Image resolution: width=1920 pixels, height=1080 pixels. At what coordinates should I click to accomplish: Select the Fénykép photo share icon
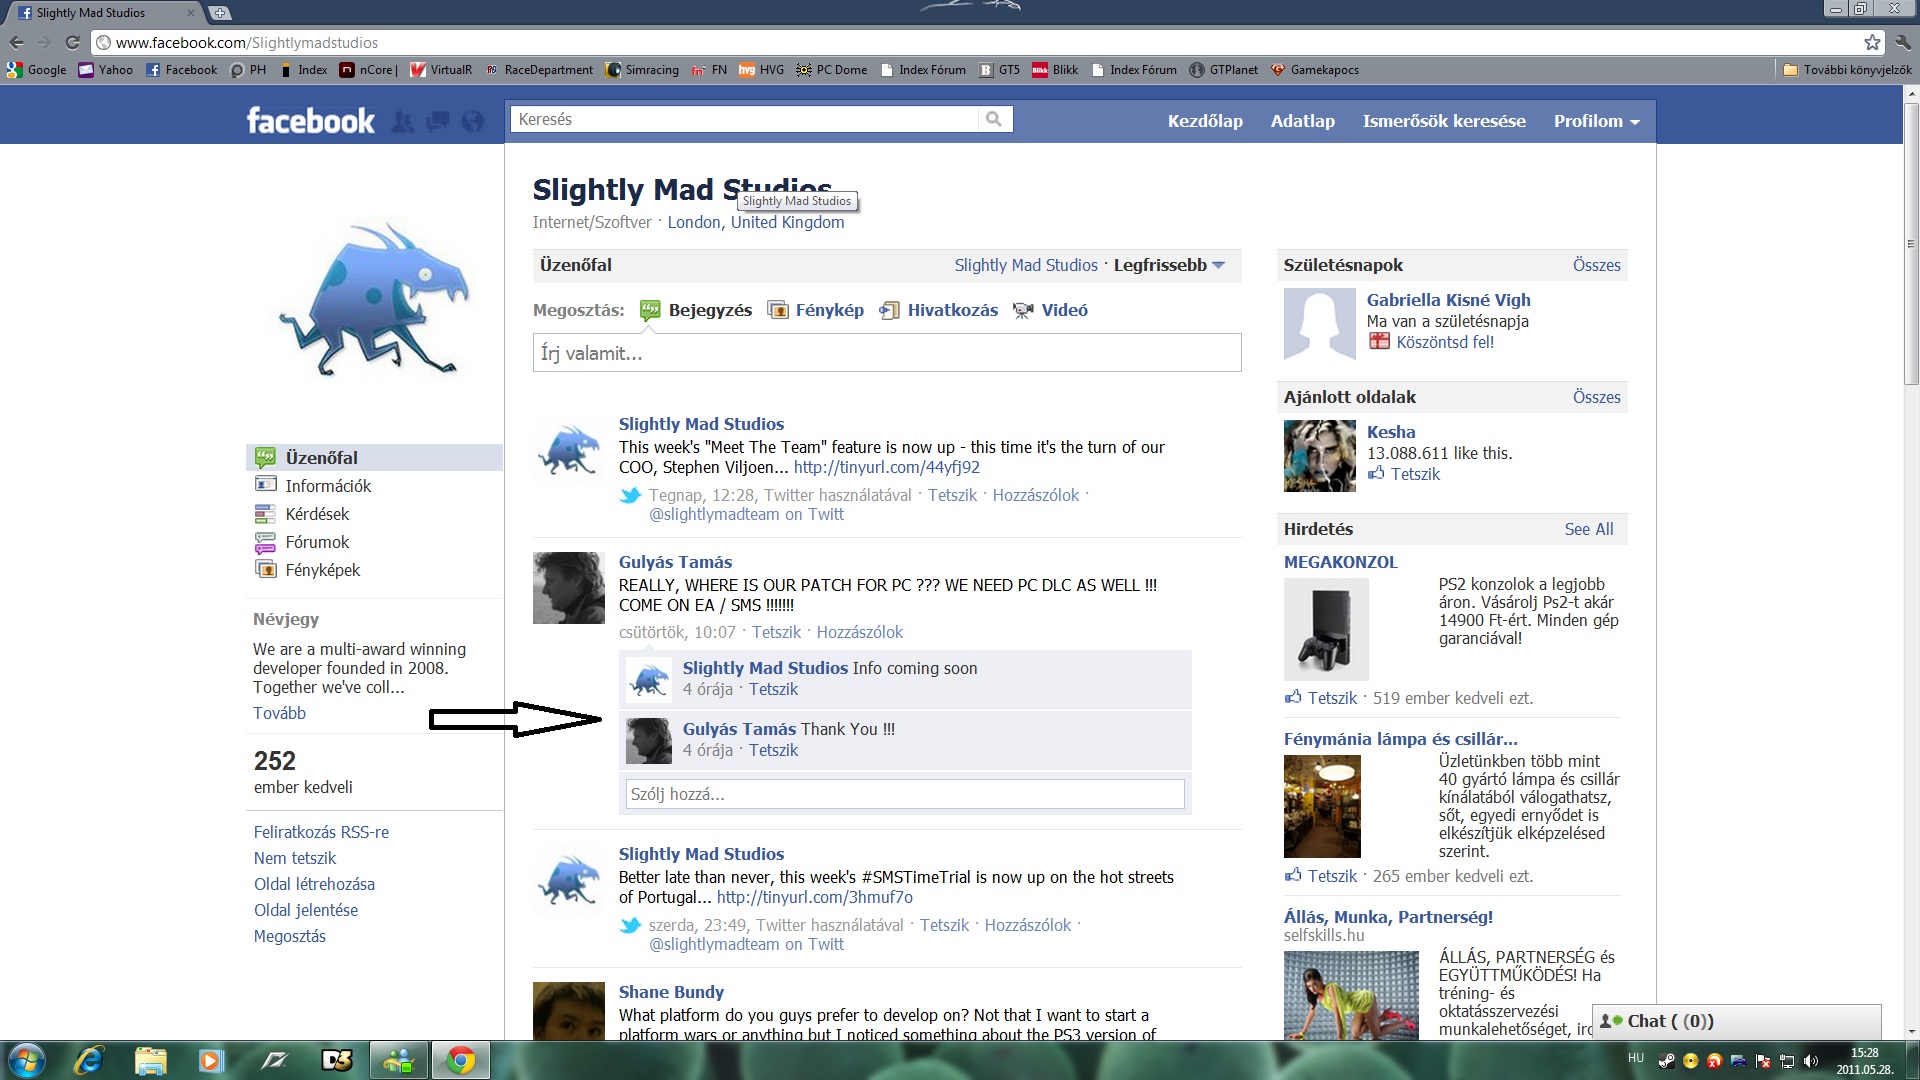777,310
